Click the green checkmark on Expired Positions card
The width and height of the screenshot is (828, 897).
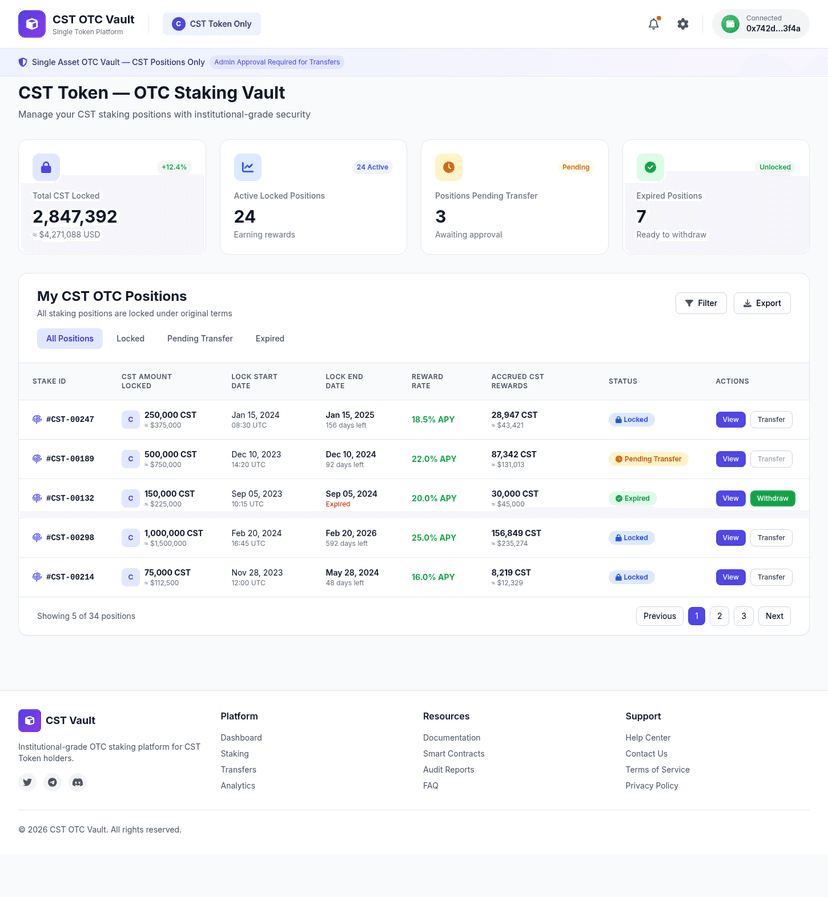point(649,167)
